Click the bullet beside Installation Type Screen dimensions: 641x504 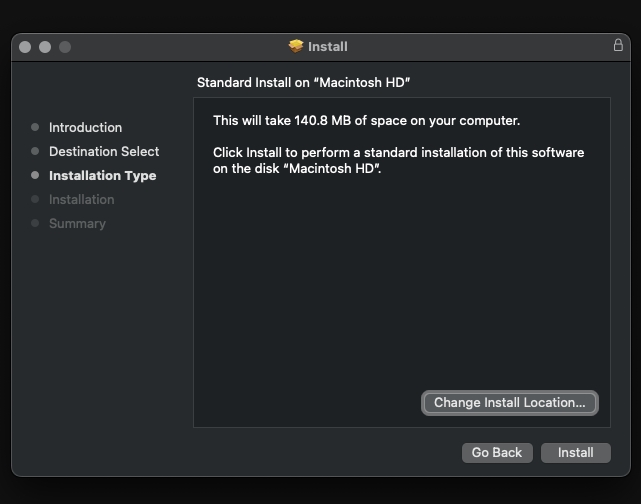coord(35,175)
